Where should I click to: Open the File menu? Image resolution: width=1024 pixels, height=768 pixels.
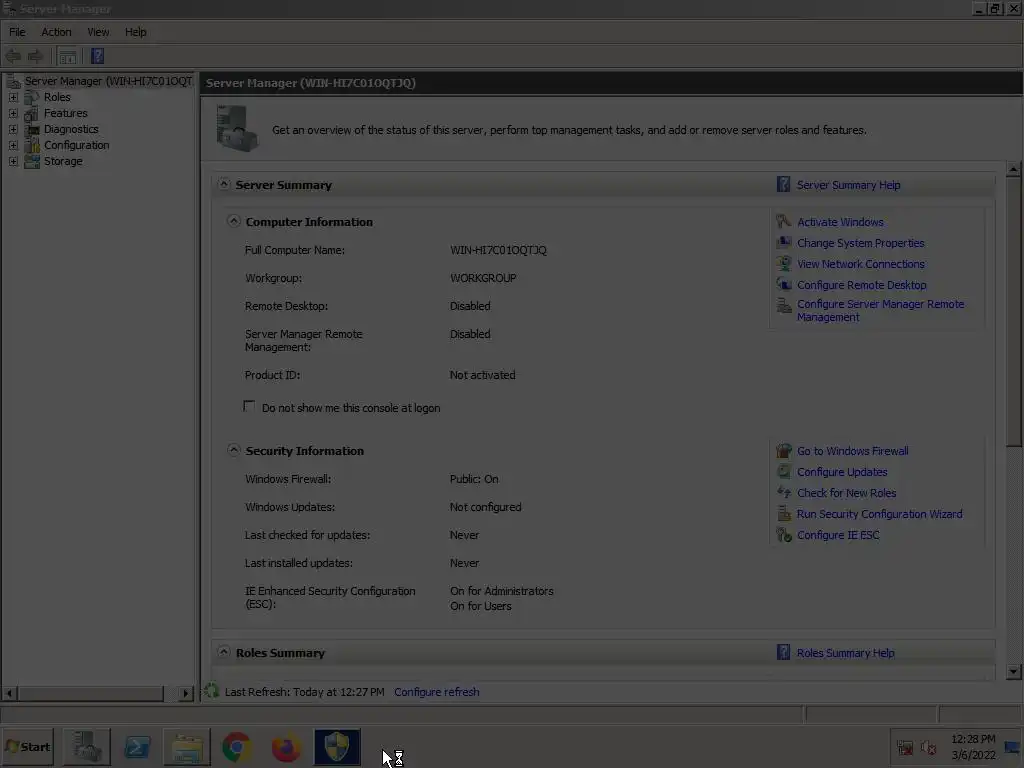pos(17,32)
